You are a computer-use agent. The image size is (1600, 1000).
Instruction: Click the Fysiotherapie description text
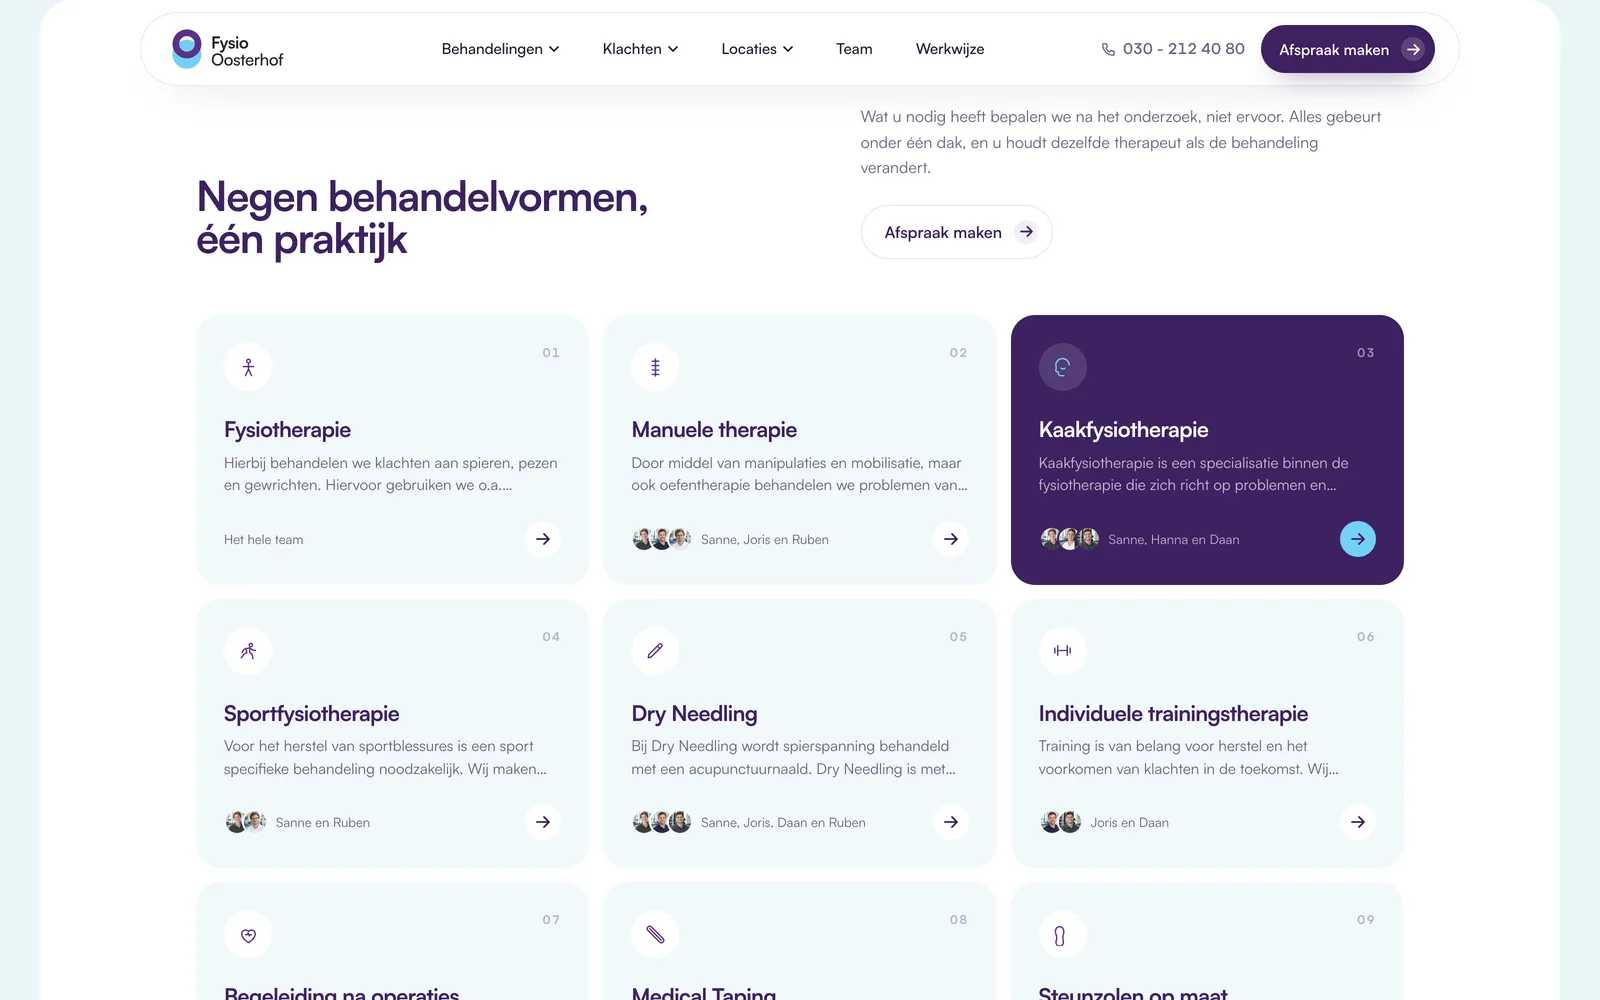[391, 474]
